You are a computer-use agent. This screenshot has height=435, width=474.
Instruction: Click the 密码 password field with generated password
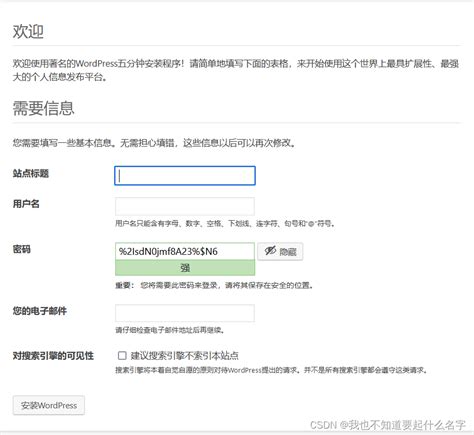[185, 251]
